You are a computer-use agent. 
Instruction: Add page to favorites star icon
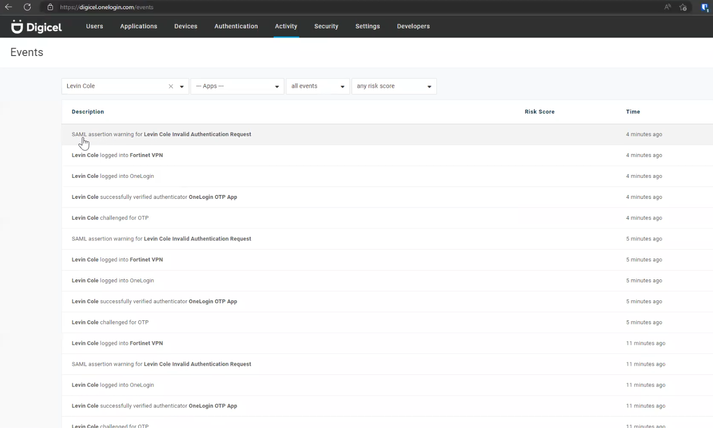pos(683,7)
